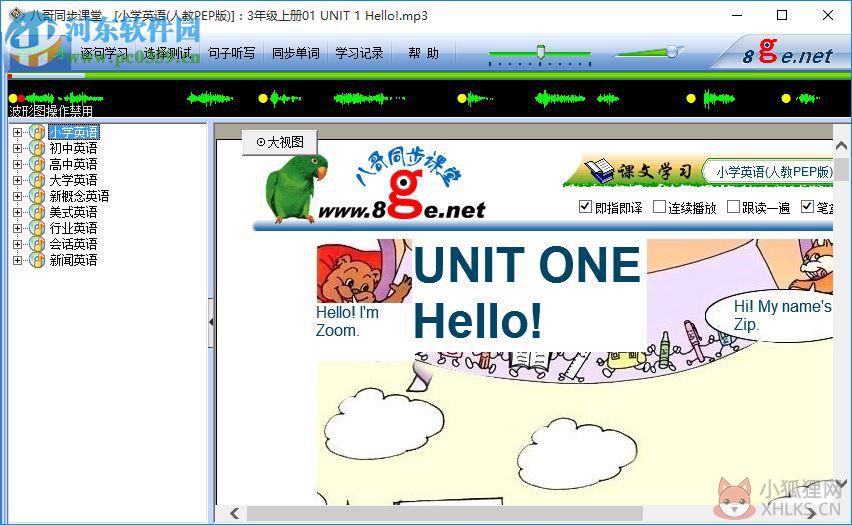Viewport: 852px width, 525px height.
Task: Expand the 大学英语 tree node
Action: [17, 180]
